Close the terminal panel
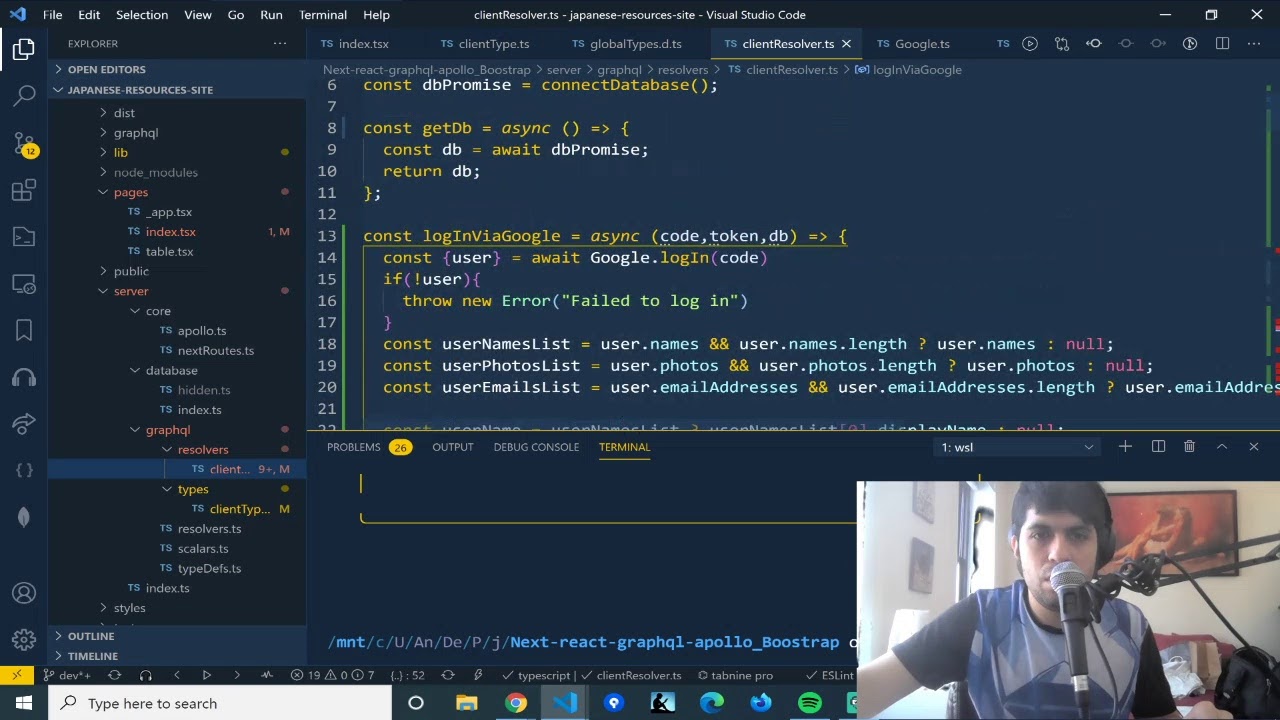 (1254, 447)
